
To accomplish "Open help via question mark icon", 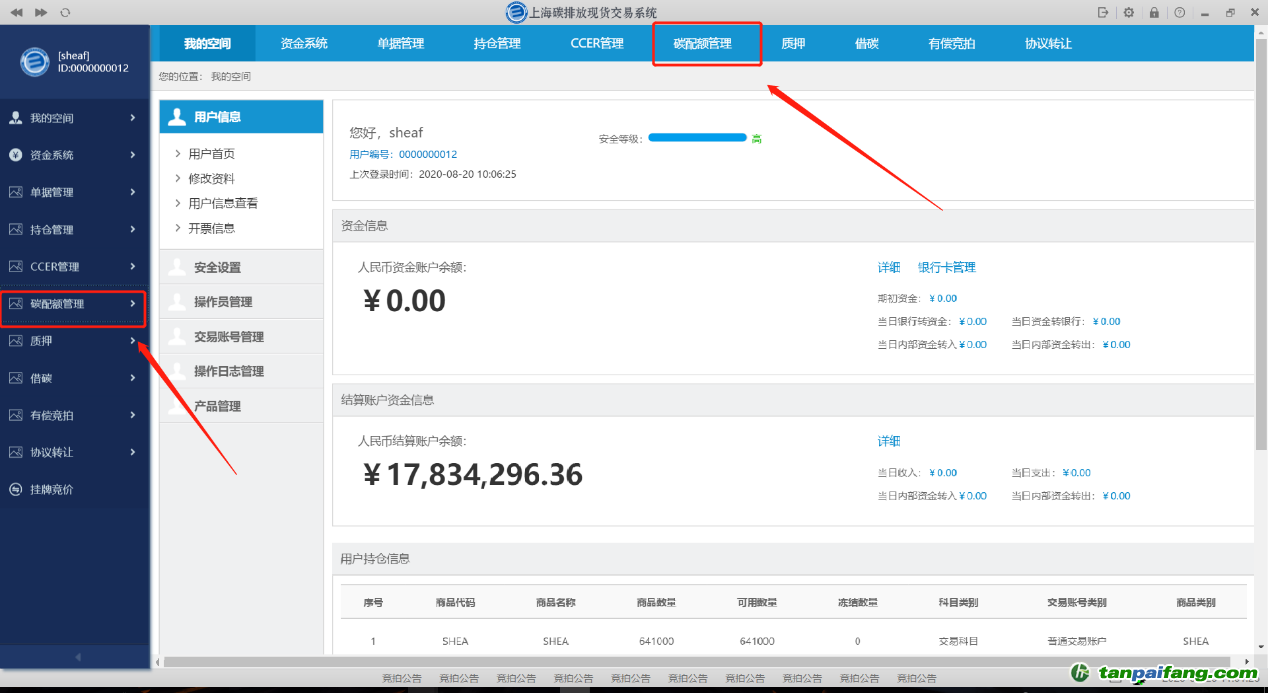I will pos(1180,12).
